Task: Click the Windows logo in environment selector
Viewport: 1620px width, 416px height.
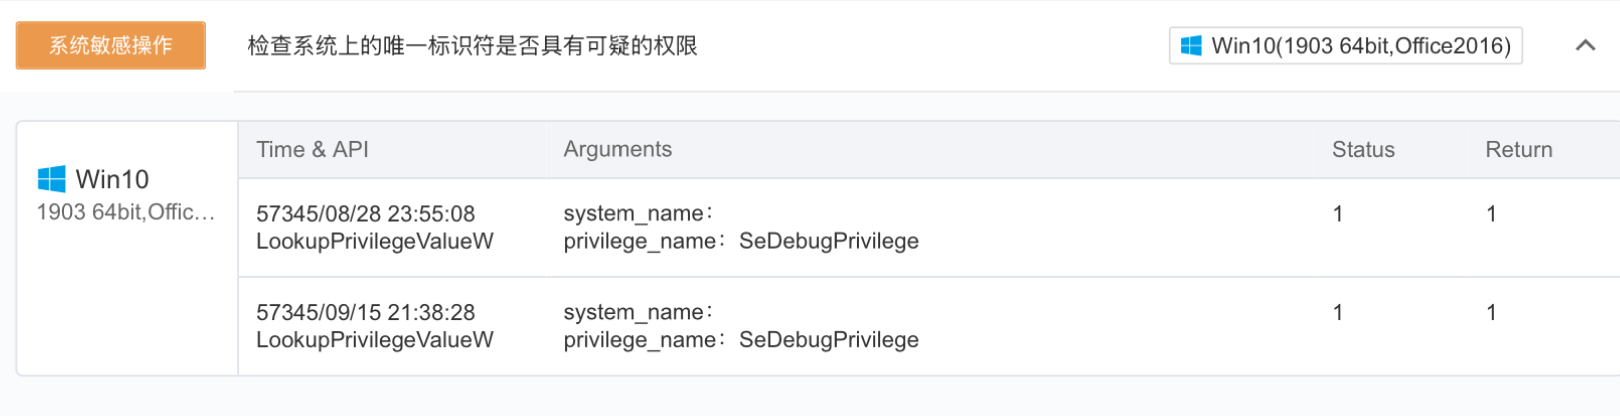Action: [1191, 46]
